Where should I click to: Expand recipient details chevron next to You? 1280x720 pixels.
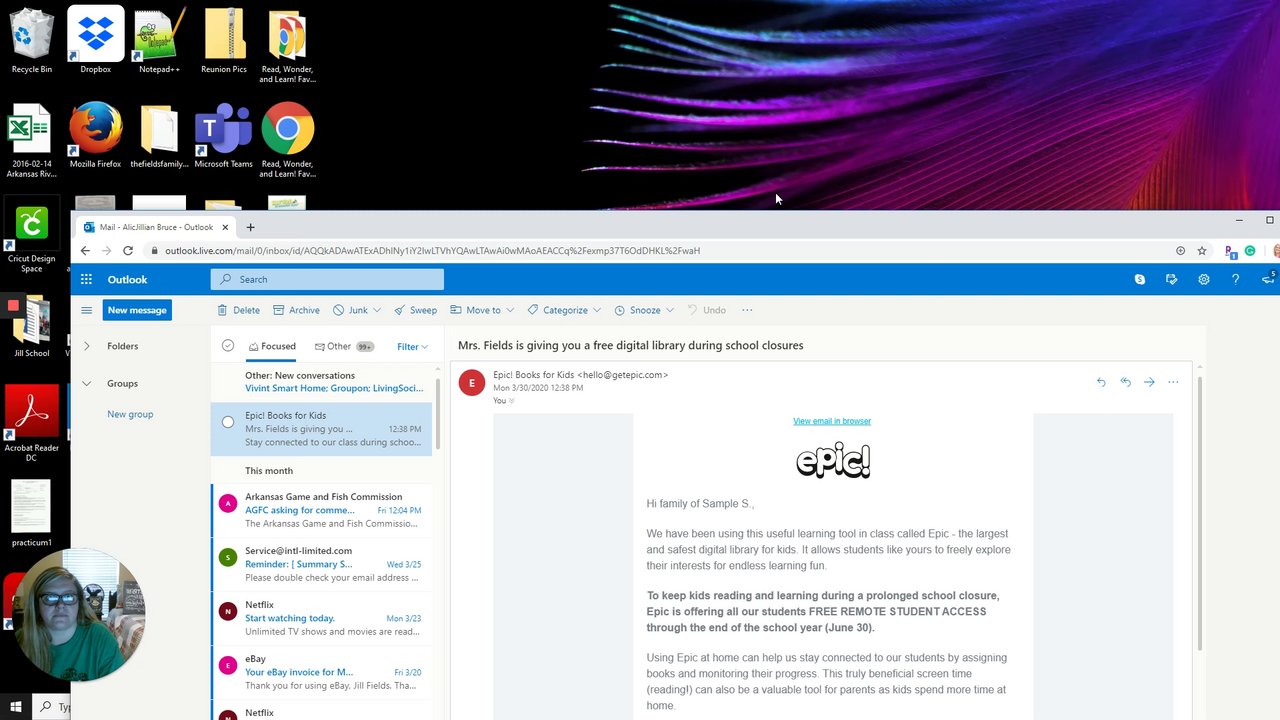[x=512, y=401]
